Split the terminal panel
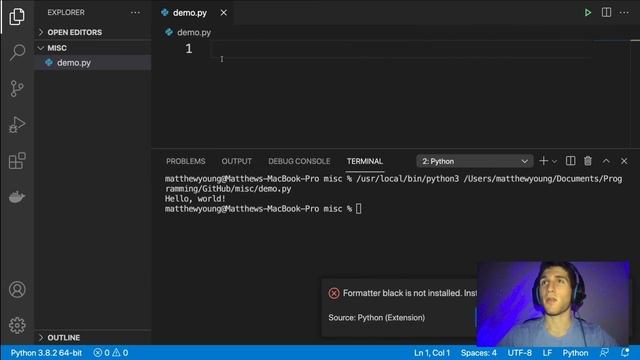Screen dimensions: 640x360 (571, 161)
